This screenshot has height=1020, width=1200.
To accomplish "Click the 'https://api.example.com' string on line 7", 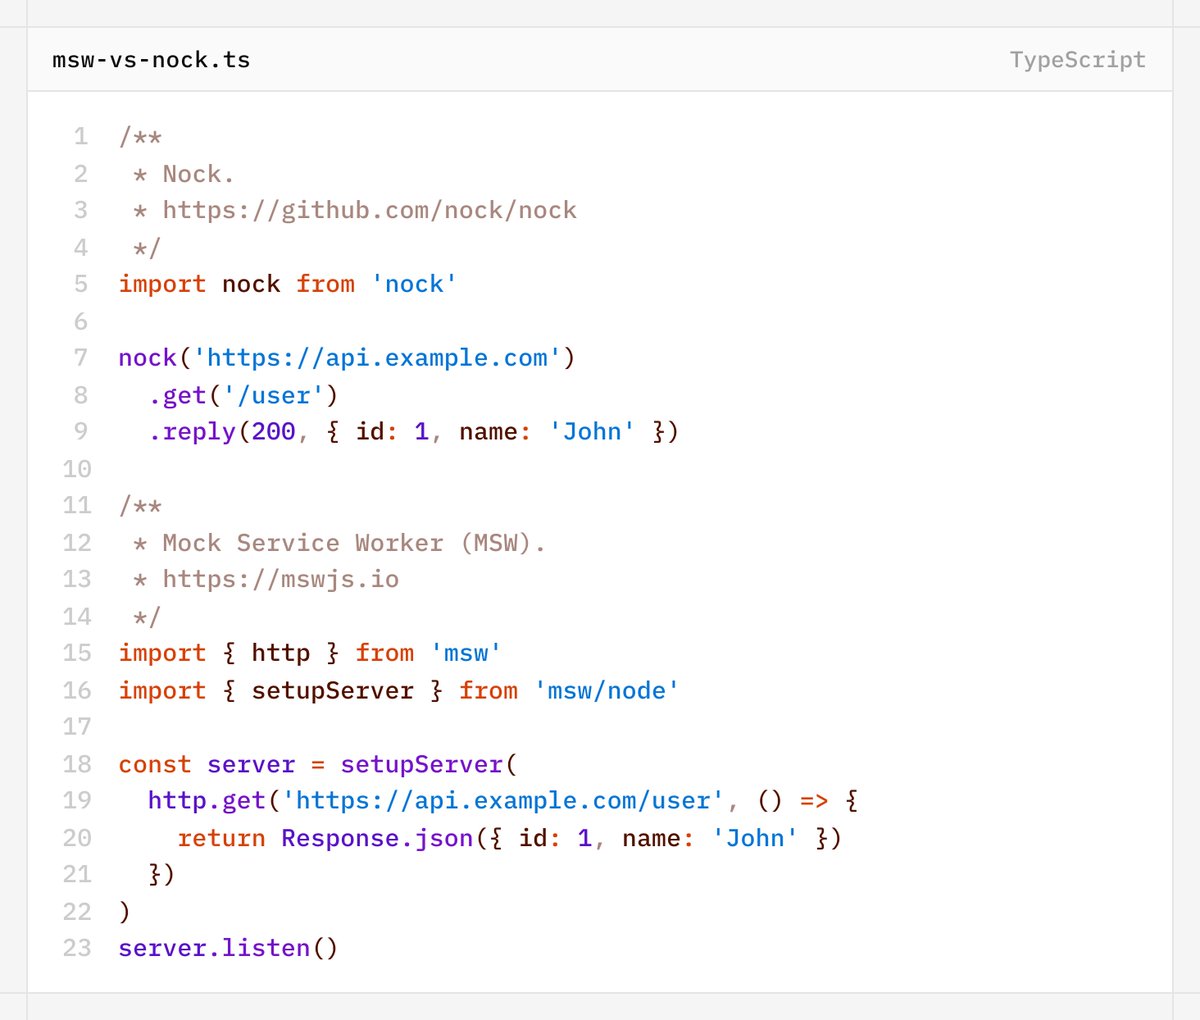I will (377, 358).
